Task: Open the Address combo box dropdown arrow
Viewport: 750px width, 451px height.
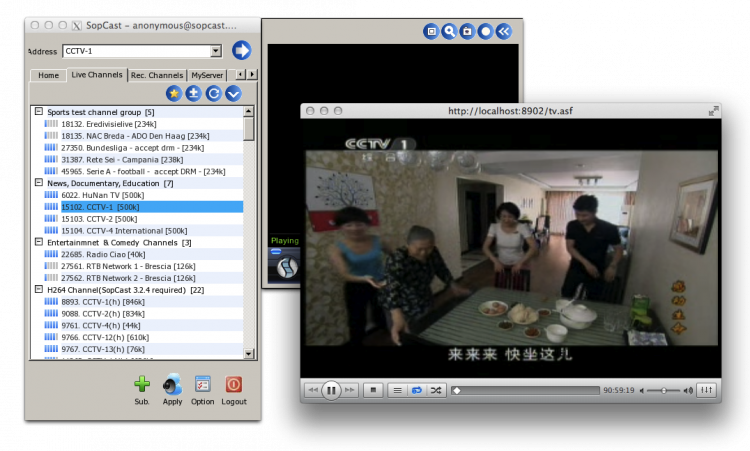Action: tap(216, 51)
